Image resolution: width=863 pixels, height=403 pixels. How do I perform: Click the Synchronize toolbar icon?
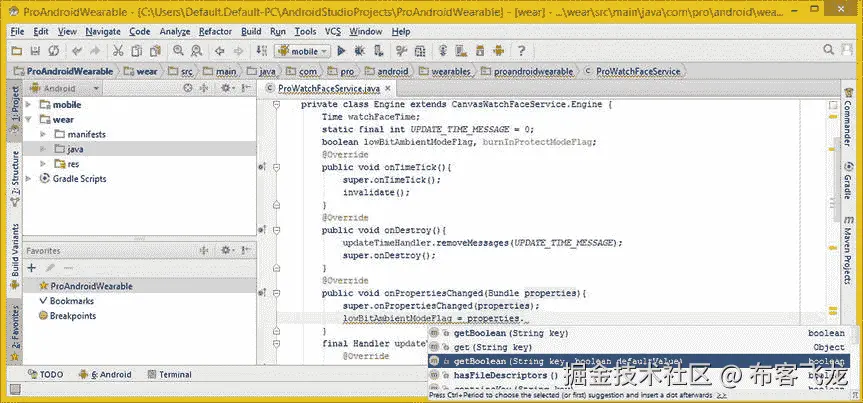(53, 51)
